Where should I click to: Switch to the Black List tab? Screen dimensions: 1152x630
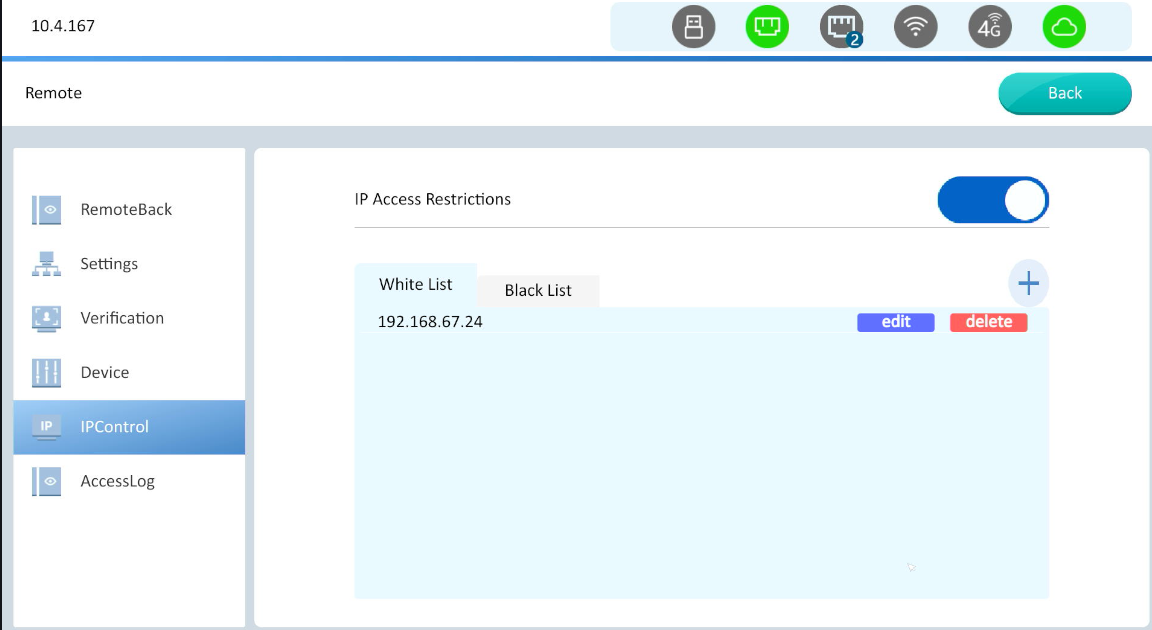[538, 291]
